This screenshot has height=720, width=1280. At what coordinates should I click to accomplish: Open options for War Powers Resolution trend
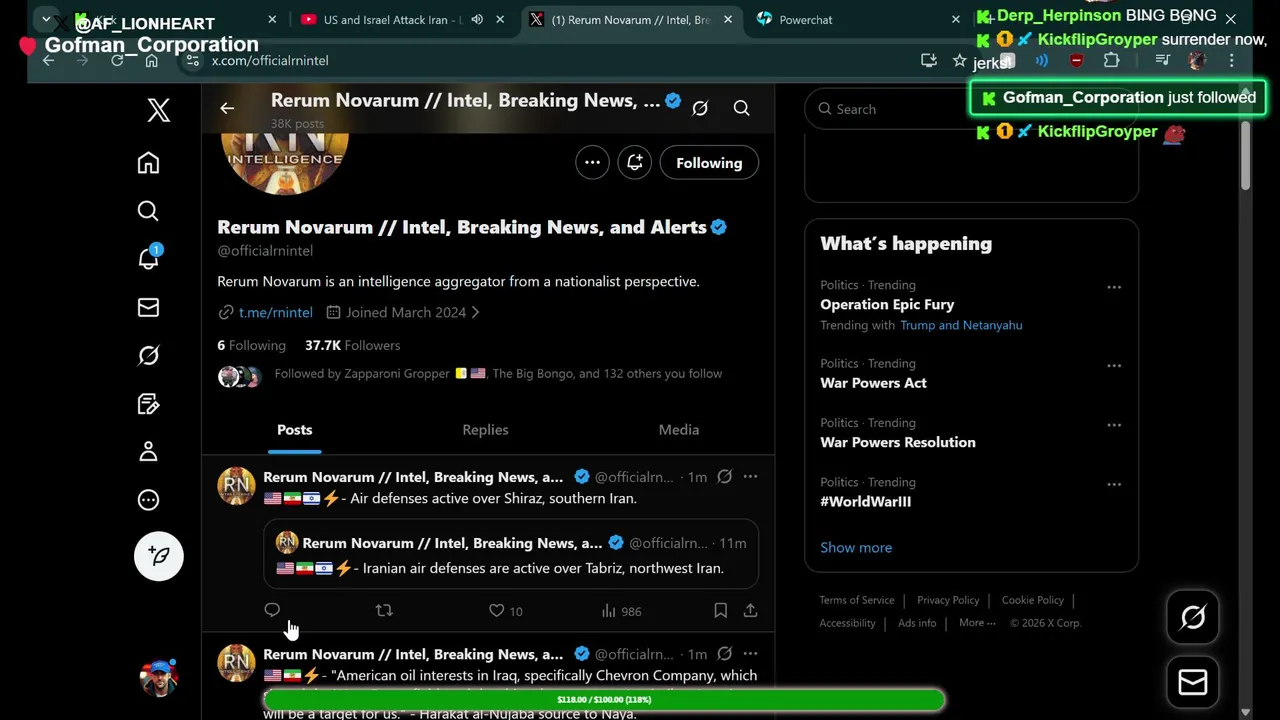pos(1114,425)
